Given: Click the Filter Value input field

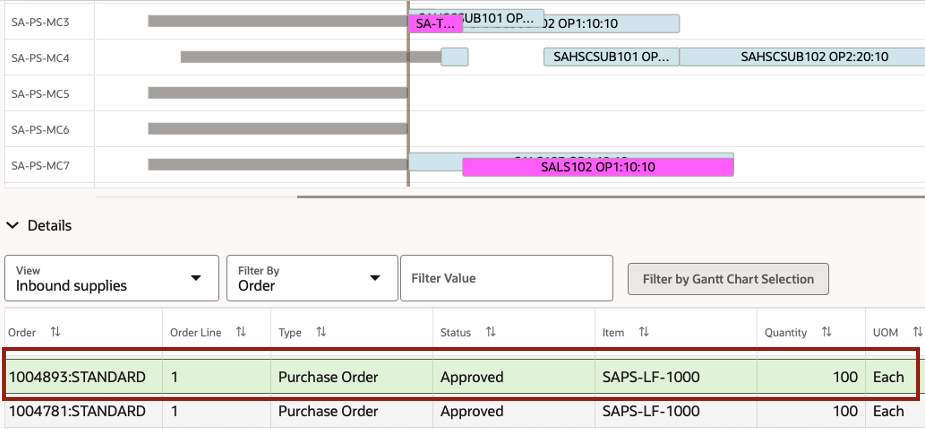Looking at the screenshot, I should tap(506, 278).
